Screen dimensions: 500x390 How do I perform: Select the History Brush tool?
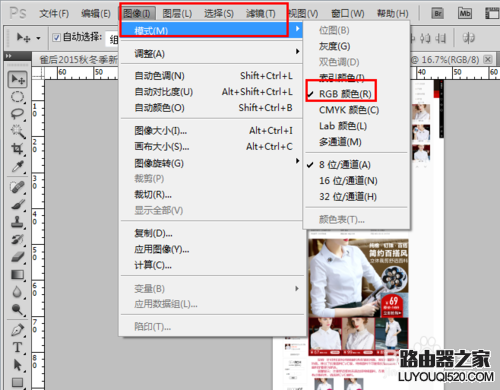coord(17,239)
